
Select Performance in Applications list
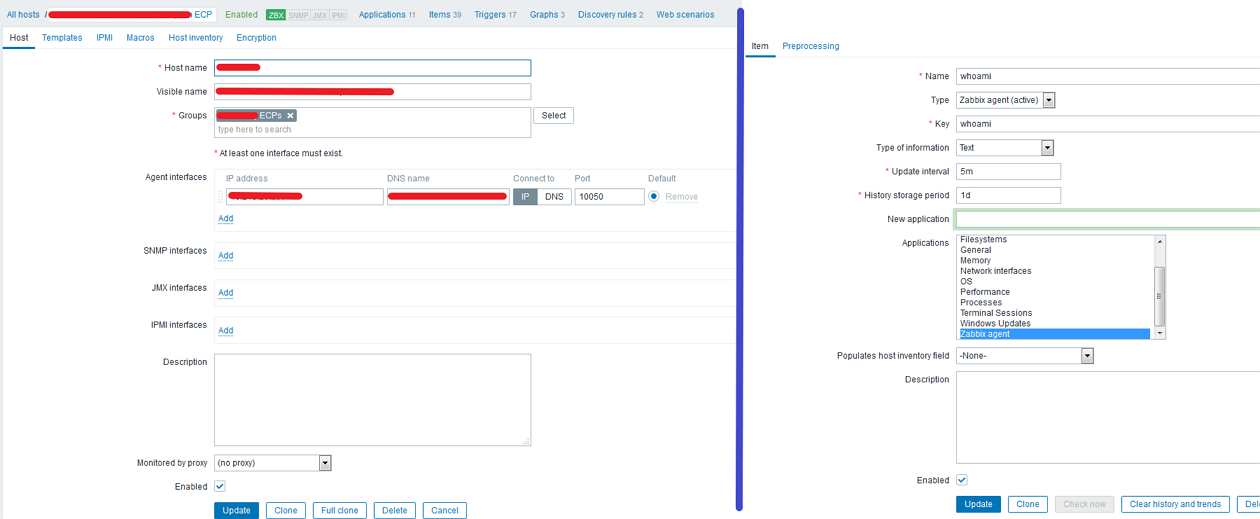tap(1055, 292)
